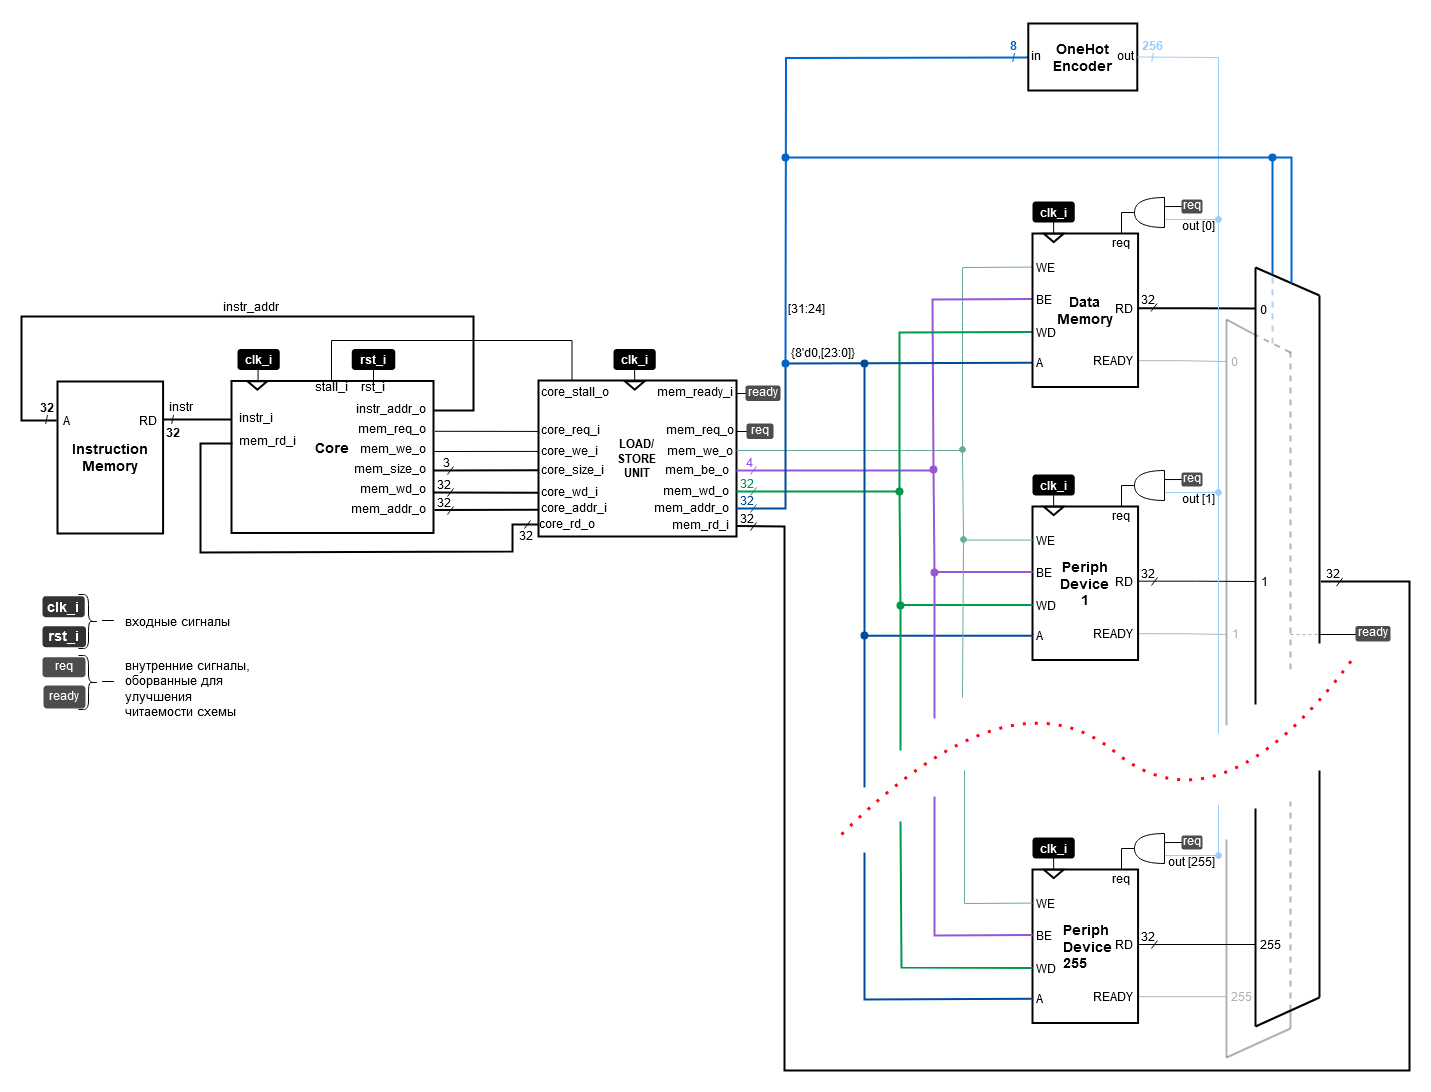Click the AND gate above Periph Device 255
Viewport: 1431px width, 1092px height.
pyautogui.click(x=1150, y=848)
